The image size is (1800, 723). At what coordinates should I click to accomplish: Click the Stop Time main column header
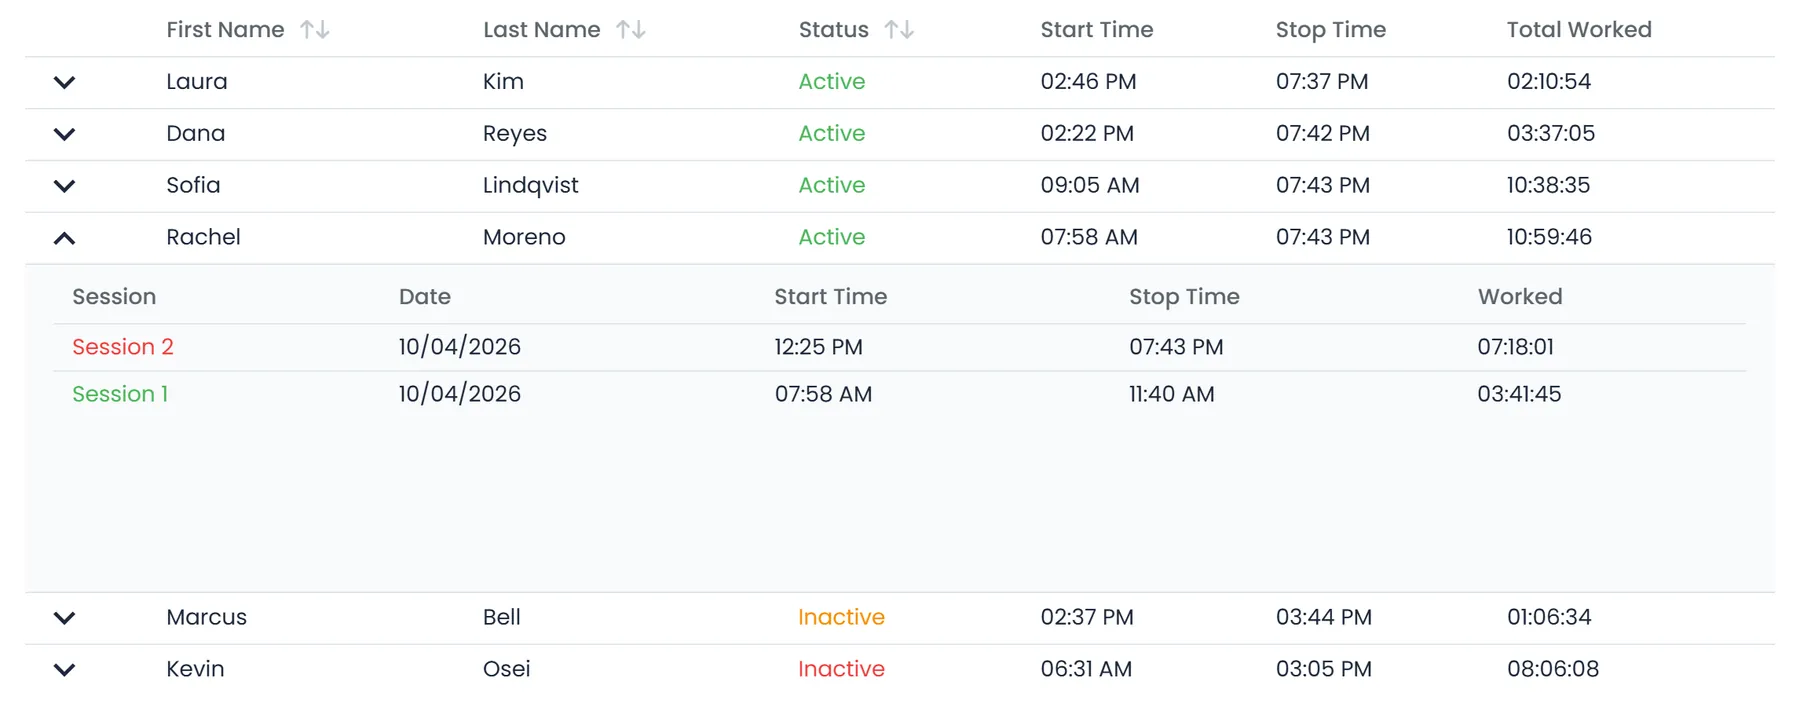(1331, 30)
